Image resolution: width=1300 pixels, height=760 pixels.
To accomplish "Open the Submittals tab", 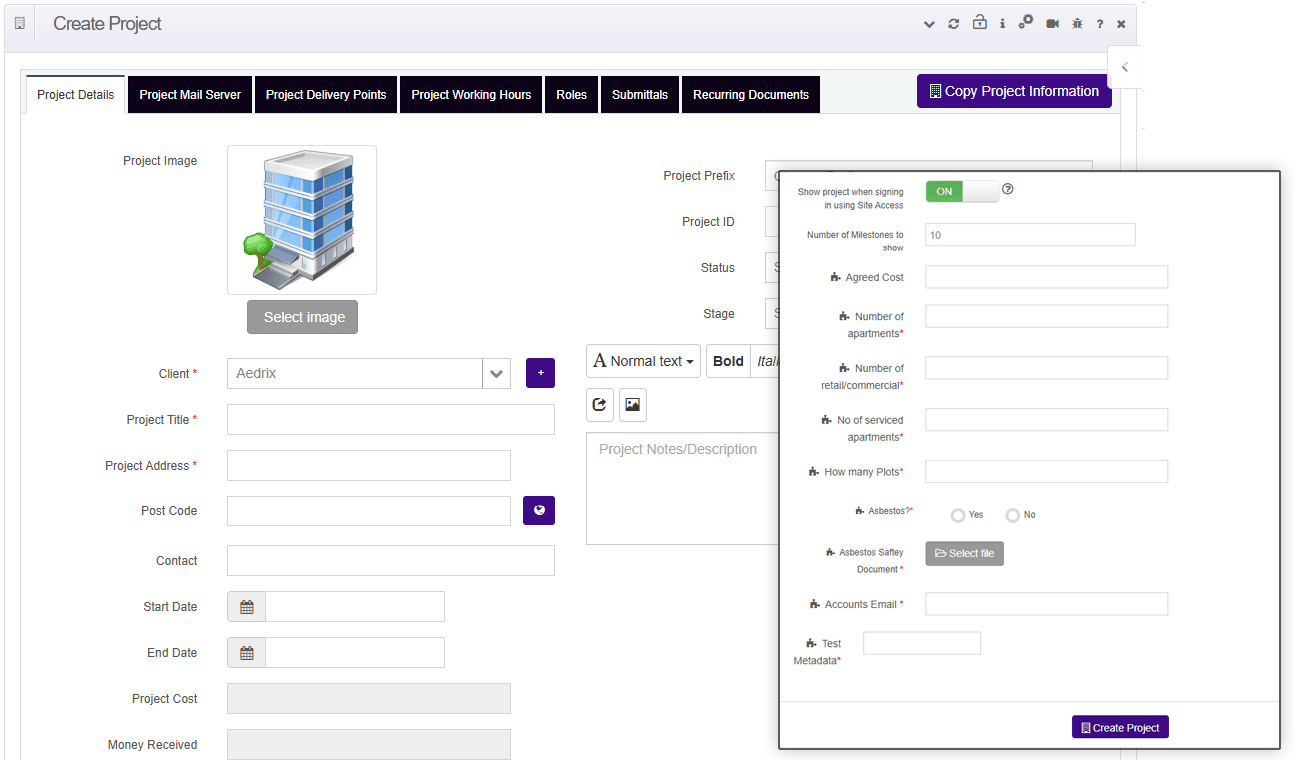I will pos(640,95).
